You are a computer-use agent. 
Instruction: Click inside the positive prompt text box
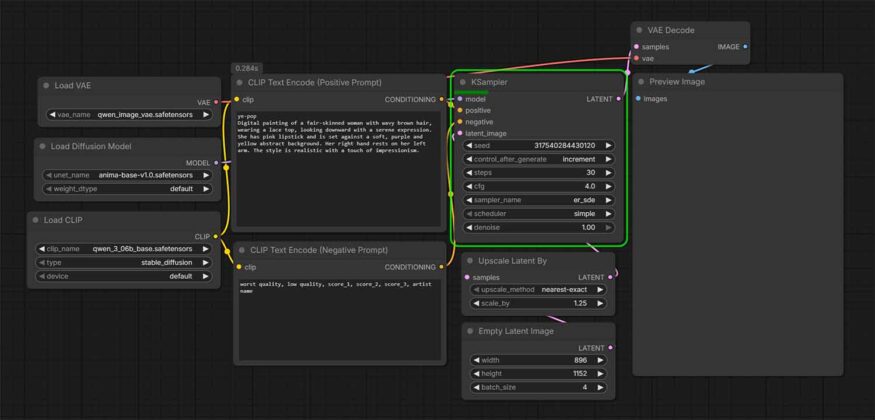tap(339, 168)
